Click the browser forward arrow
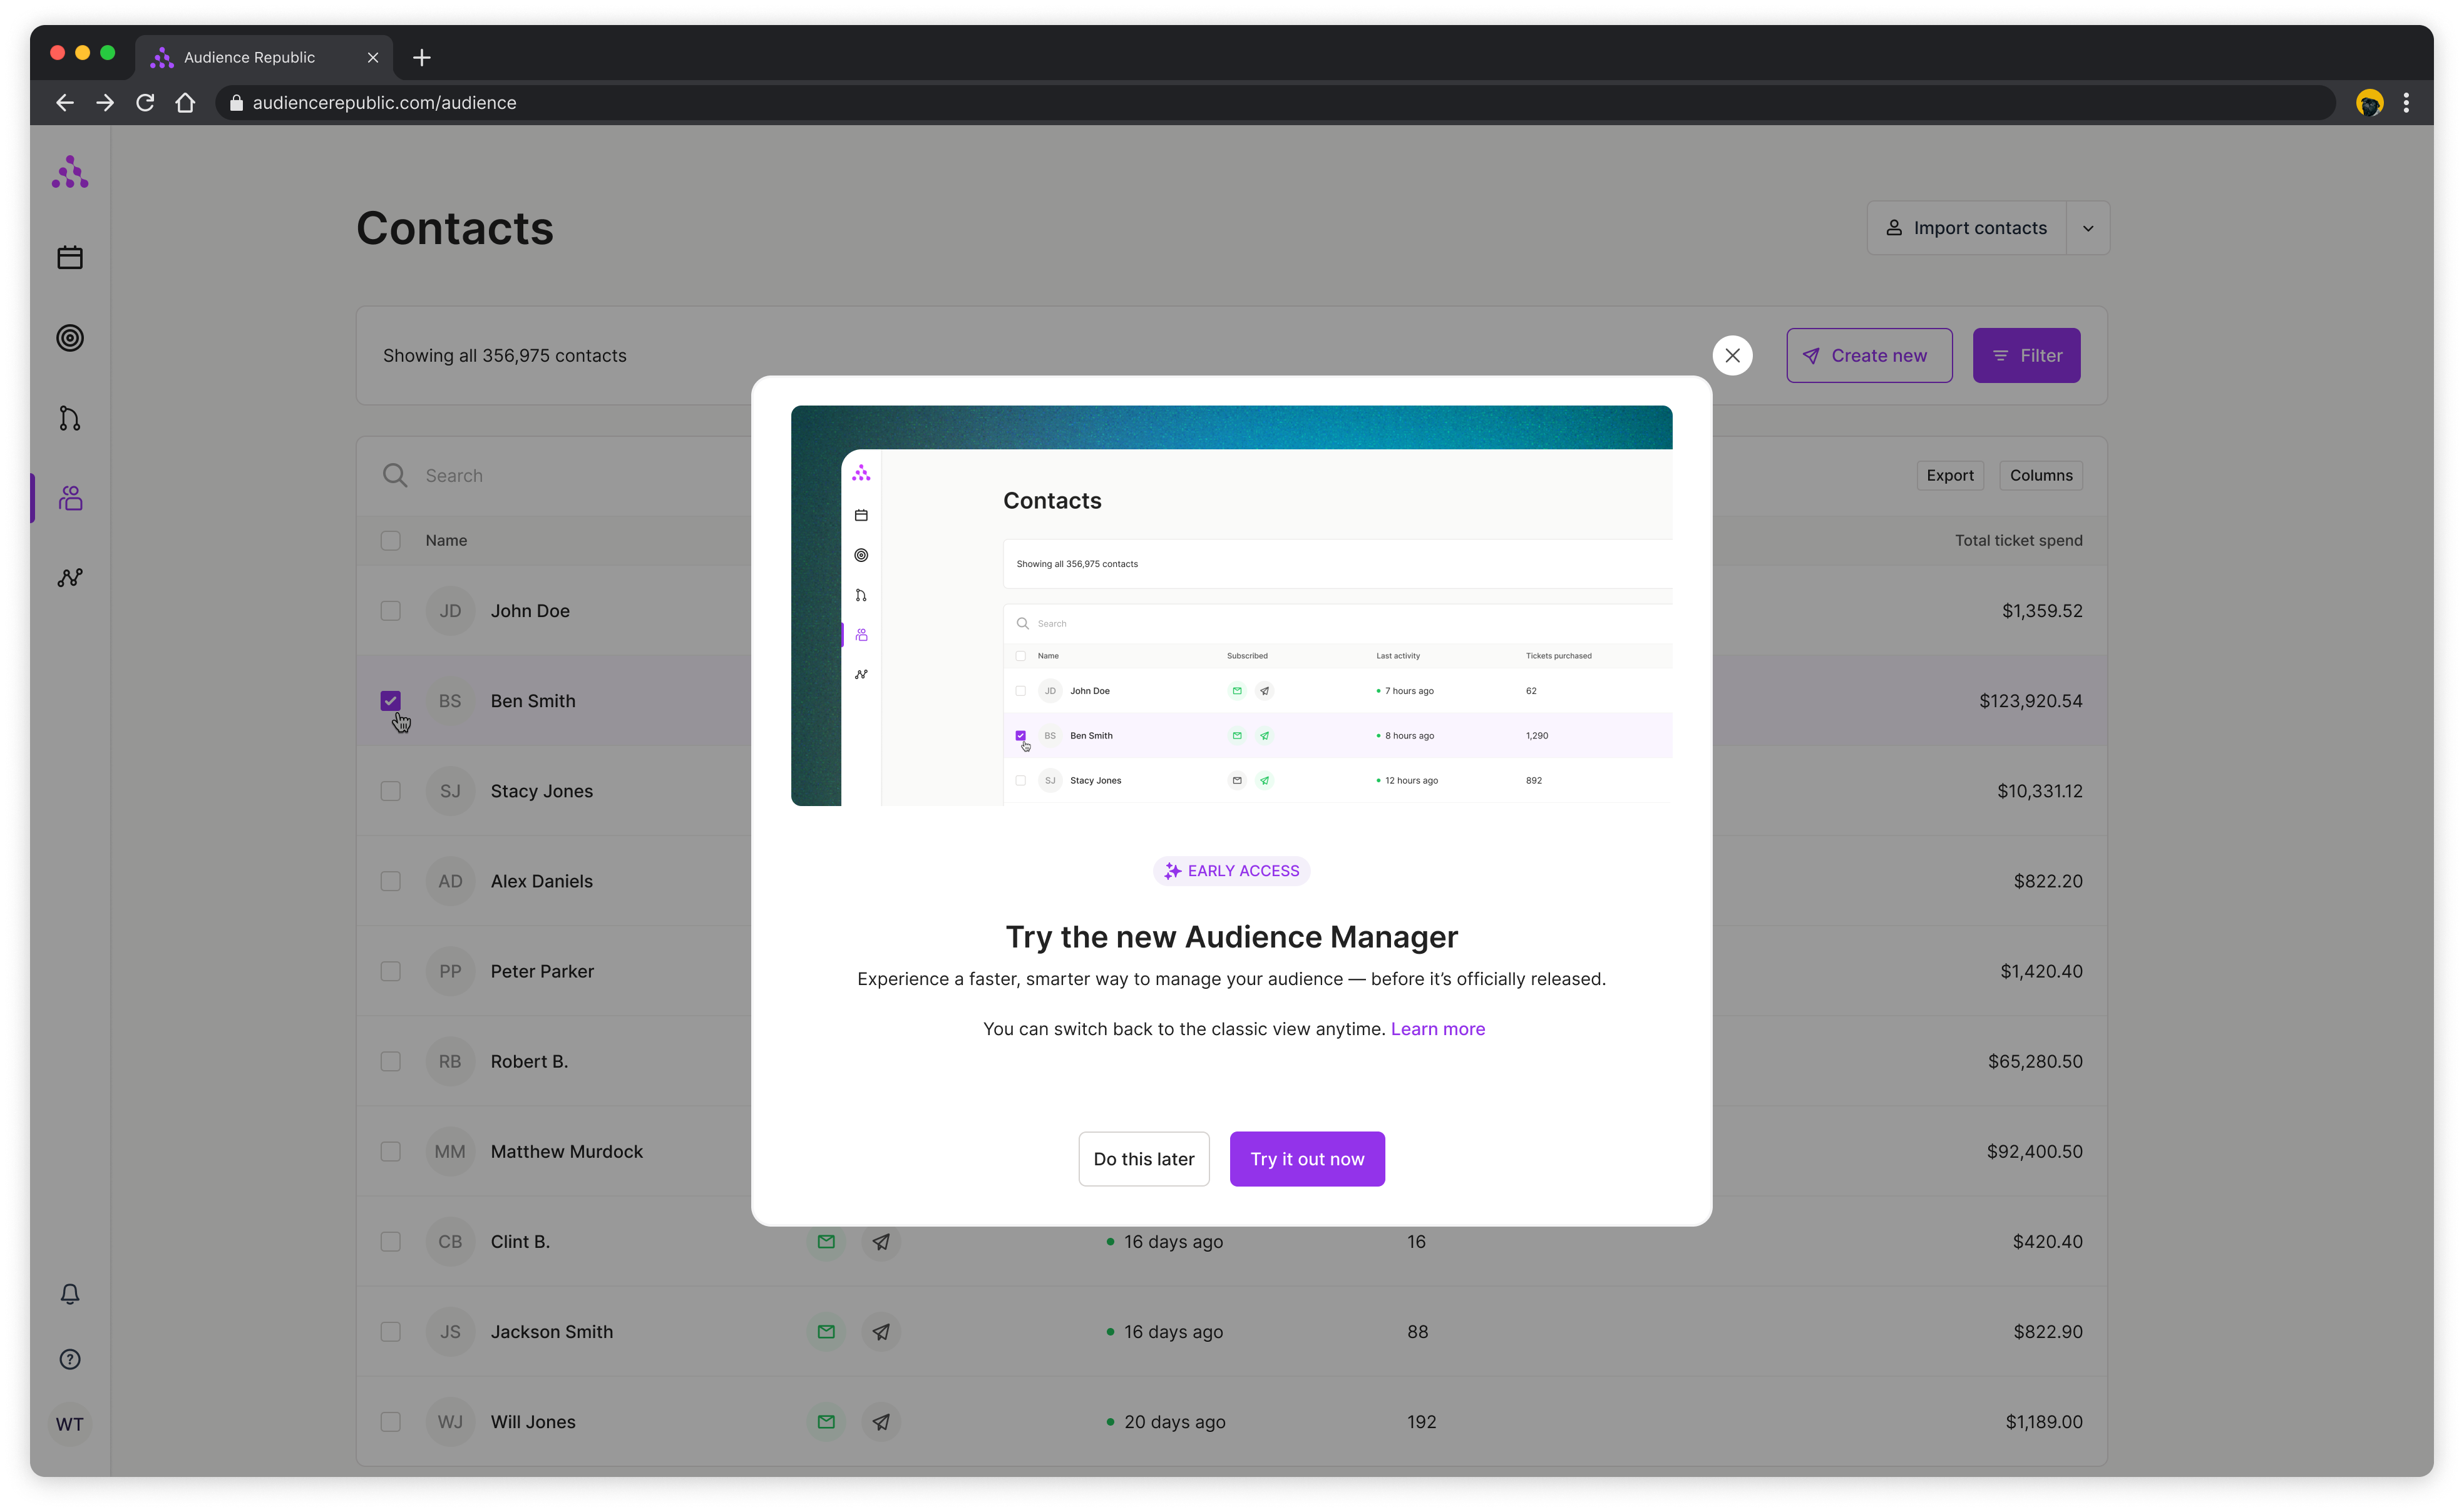 105,102
